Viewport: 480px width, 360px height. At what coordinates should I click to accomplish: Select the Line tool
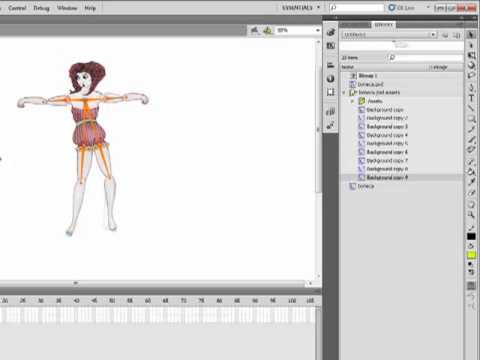[x=471, y=108]
